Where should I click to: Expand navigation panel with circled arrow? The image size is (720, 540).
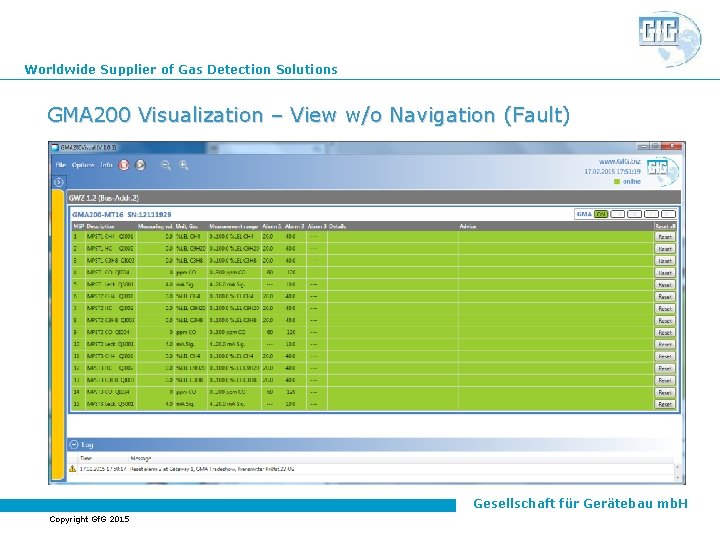point(58,182)
